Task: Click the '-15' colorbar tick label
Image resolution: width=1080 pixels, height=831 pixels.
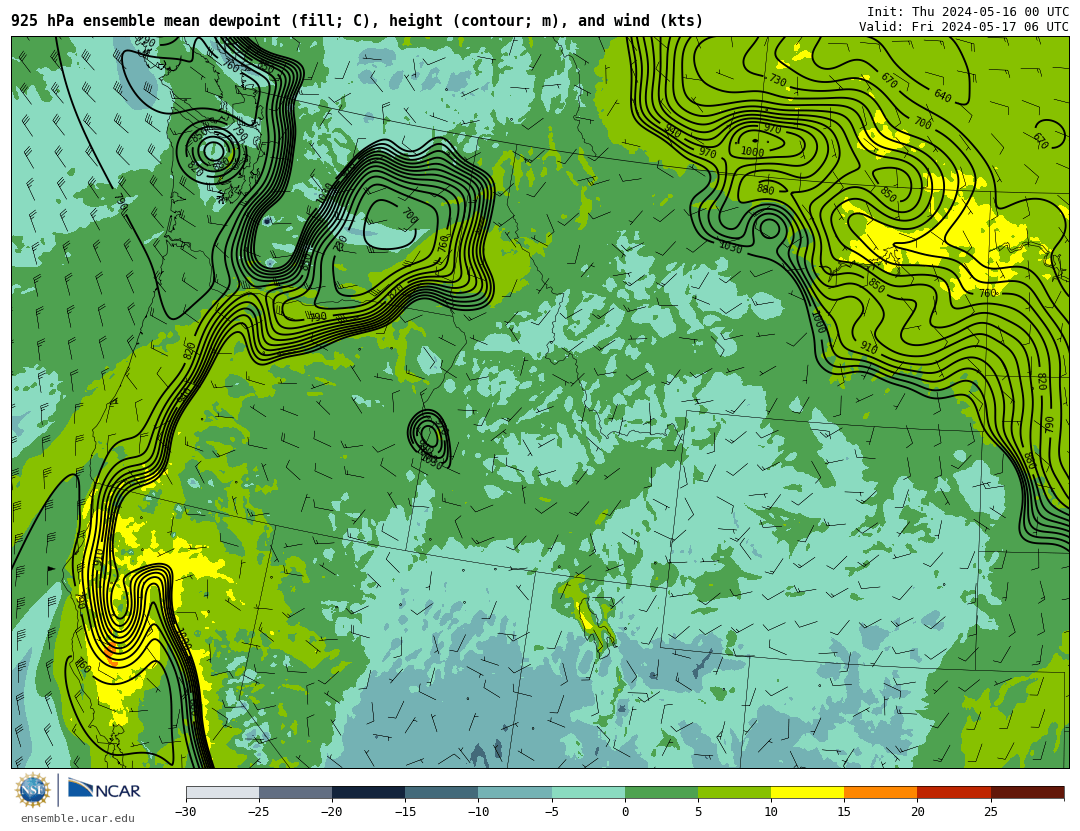Action: pyautogui.click(x=405, y=812)
